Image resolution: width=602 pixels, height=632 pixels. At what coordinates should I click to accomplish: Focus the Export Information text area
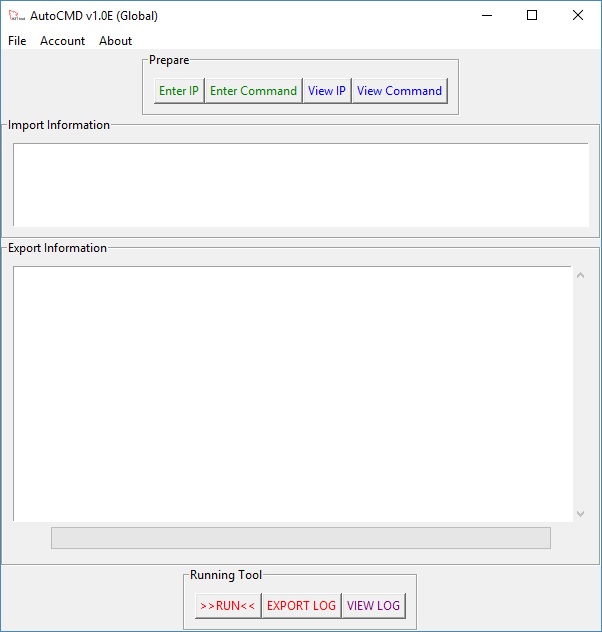tap(293, 394)
